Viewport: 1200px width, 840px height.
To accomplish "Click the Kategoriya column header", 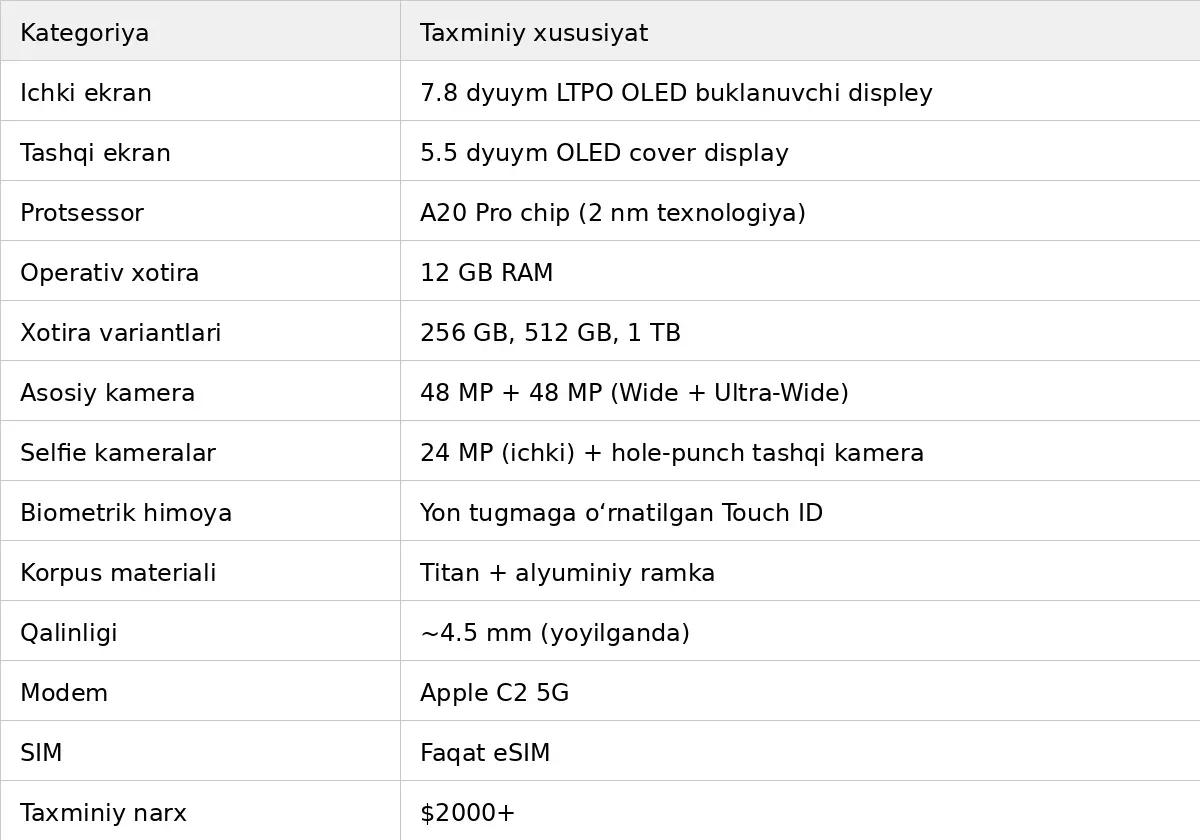I will tap(85, 33).
